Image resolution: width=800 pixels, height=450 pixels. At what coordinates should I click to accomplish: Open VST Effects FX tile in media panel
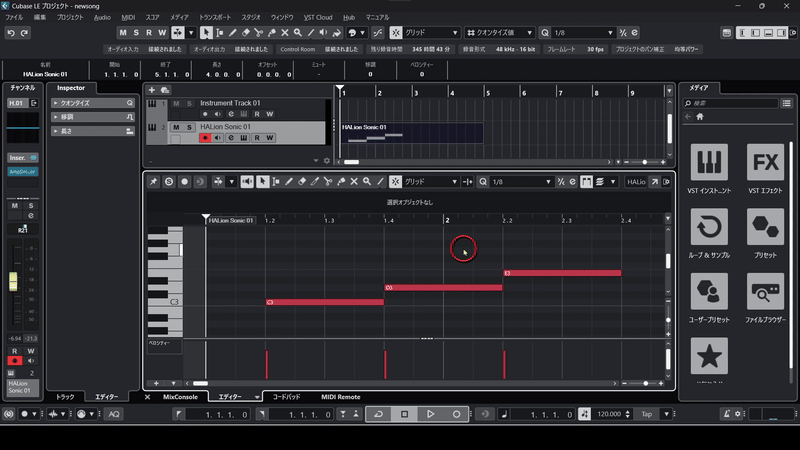click(x=765, y=162)
